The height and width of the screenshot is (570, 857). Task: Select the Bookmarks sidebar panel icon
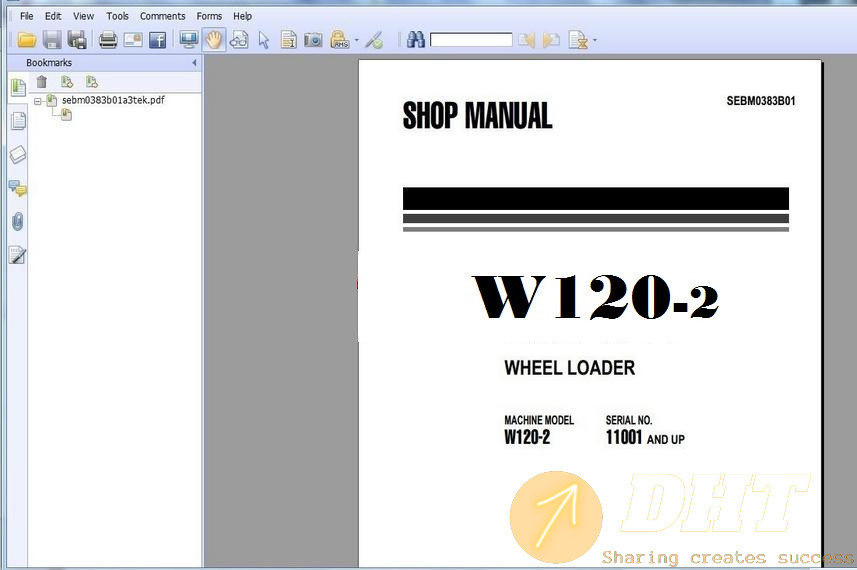pyautogui.click(x=18, y=87)
